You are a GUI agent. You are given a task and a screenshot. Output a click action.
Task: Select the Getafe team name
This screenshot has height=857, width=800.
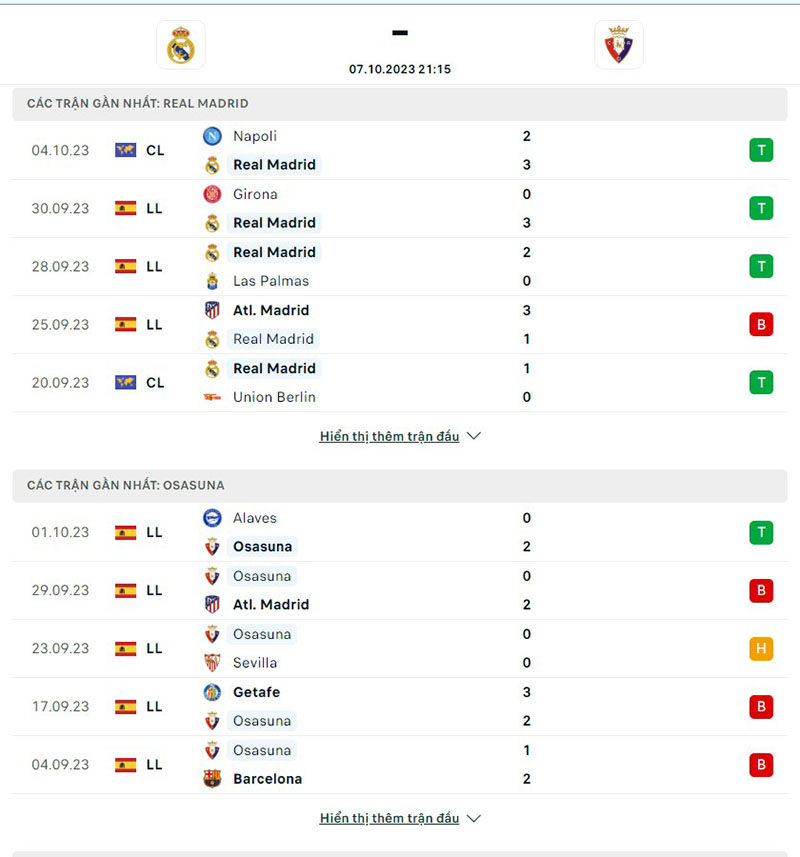pyautogui.click(x=256, y=692)
